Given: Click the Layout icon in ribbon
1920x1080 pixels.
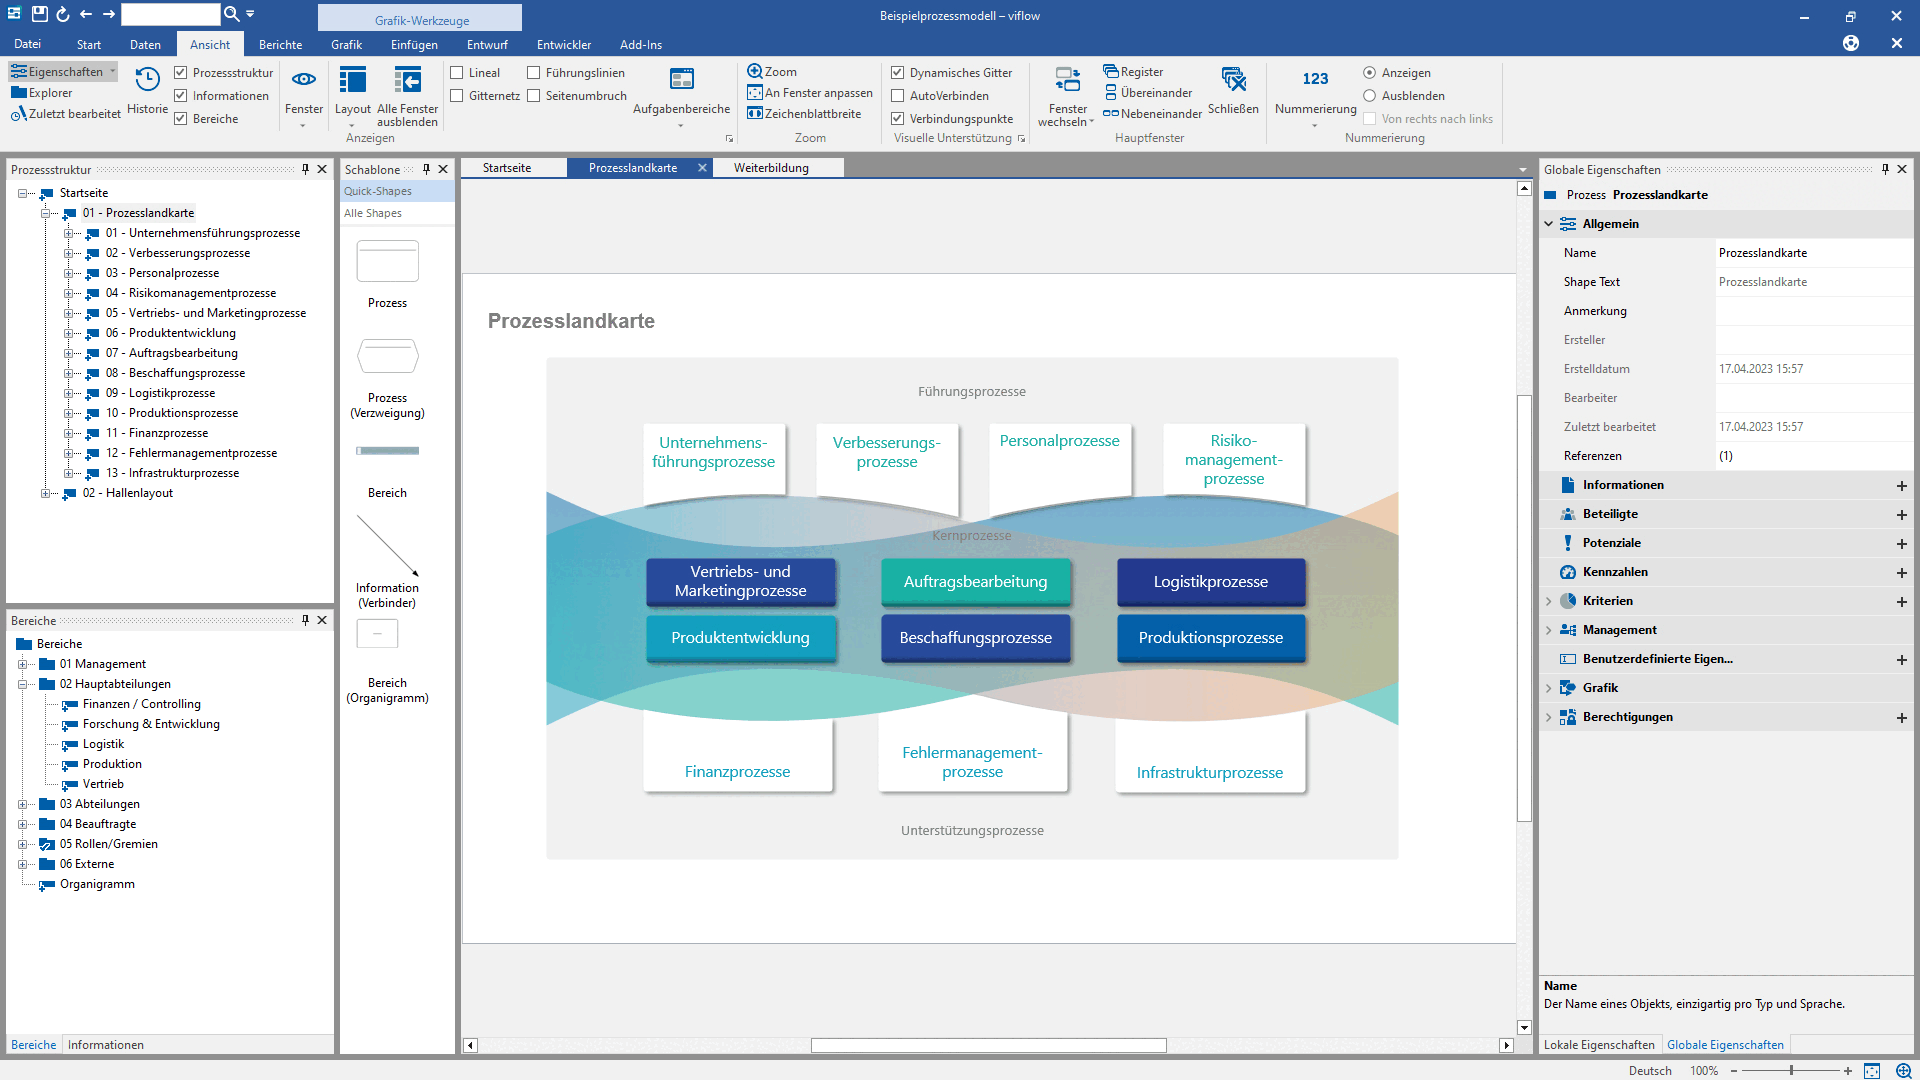Looking at the screenshot, I should pos(352,80).
